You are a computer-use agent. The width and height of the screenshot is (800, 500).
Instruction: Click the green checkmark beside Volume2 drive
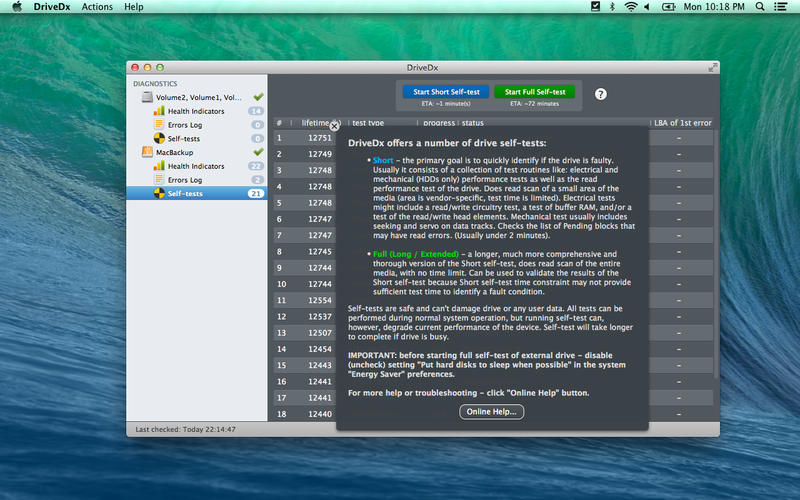[258, 96]
